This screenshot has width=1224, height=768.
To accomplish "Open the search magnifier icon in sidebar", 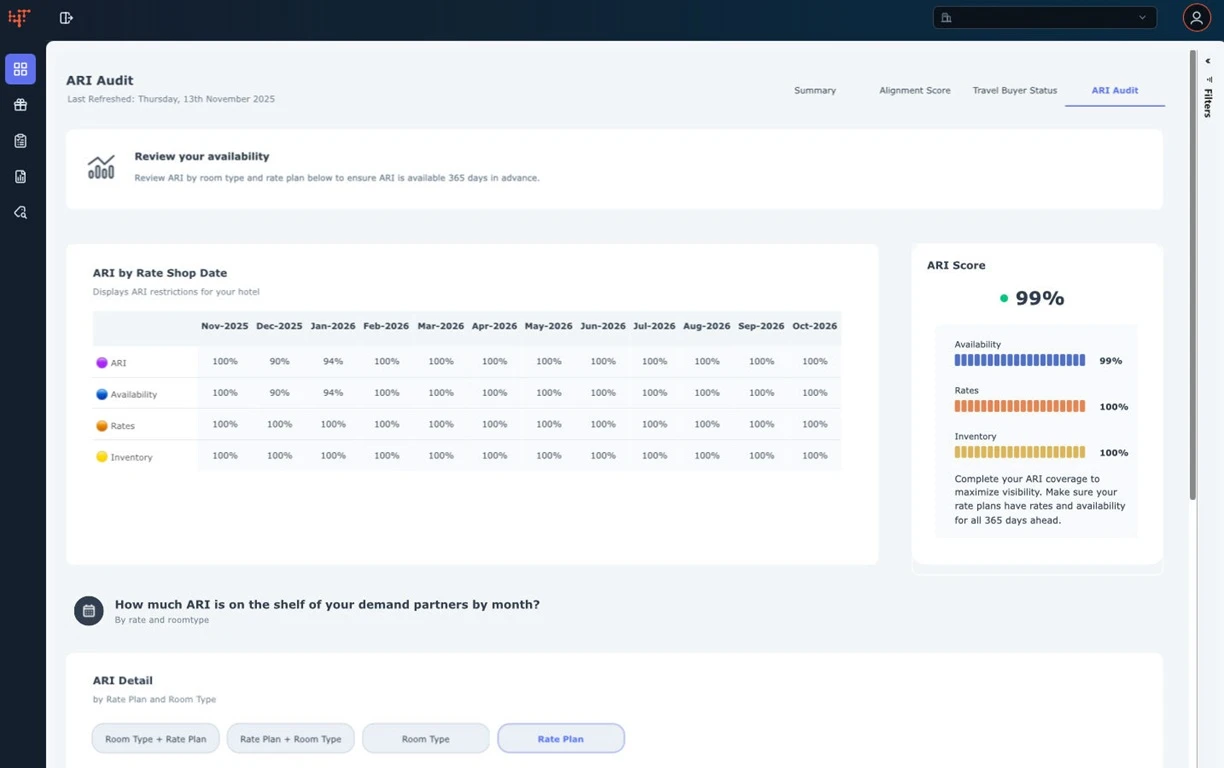I will [x=20, y=212].
